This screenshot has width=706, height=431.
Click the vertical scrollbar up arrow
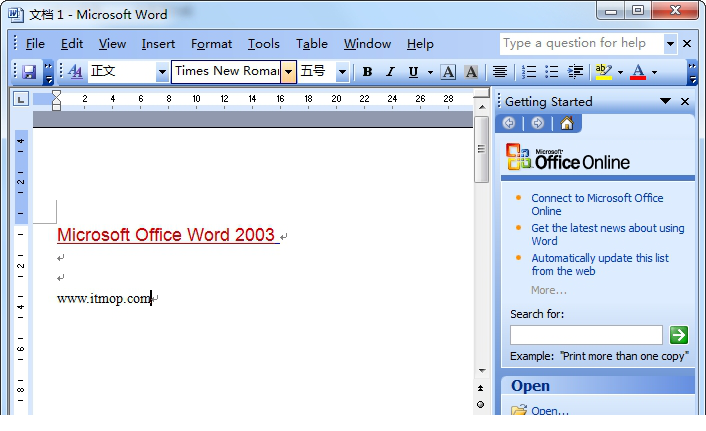tap(482, 107)
